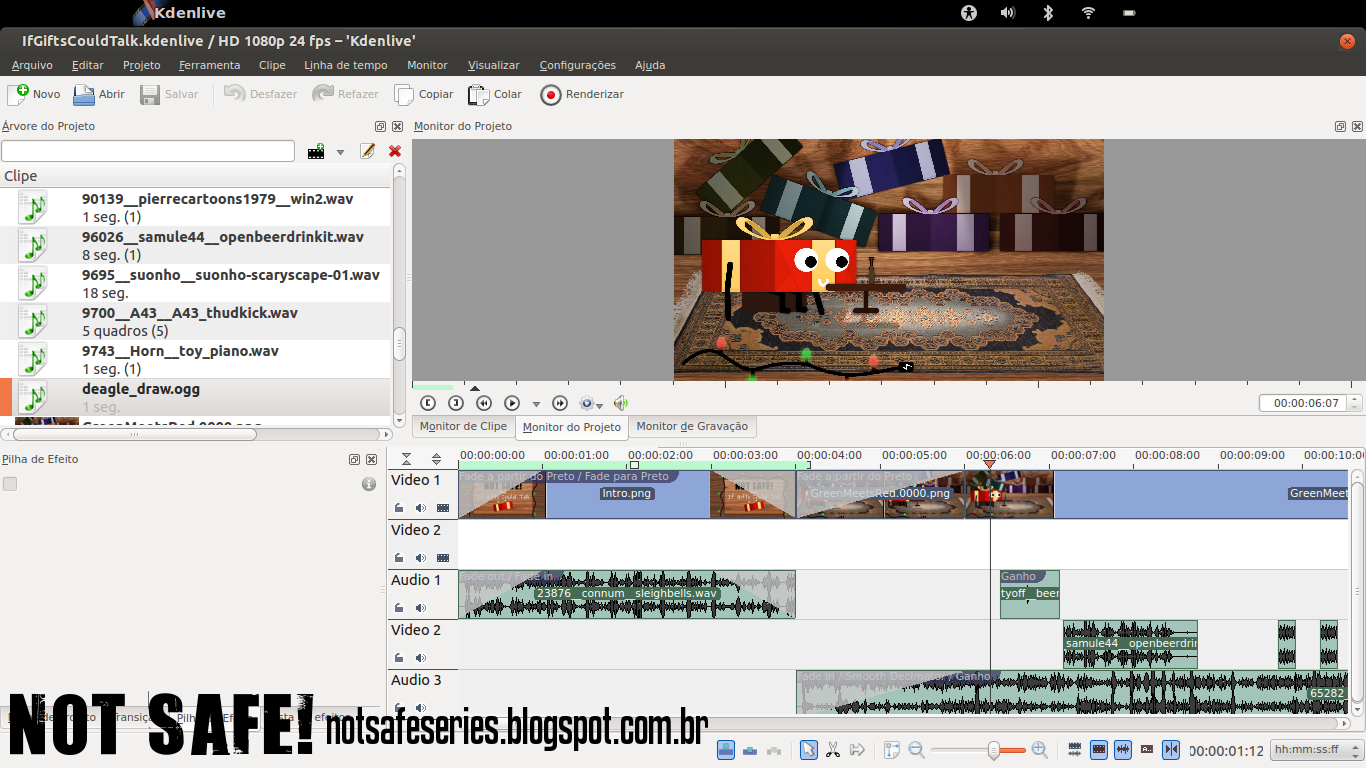
Task: Click the timeline zoom slider handle
Action: (994, 750)
